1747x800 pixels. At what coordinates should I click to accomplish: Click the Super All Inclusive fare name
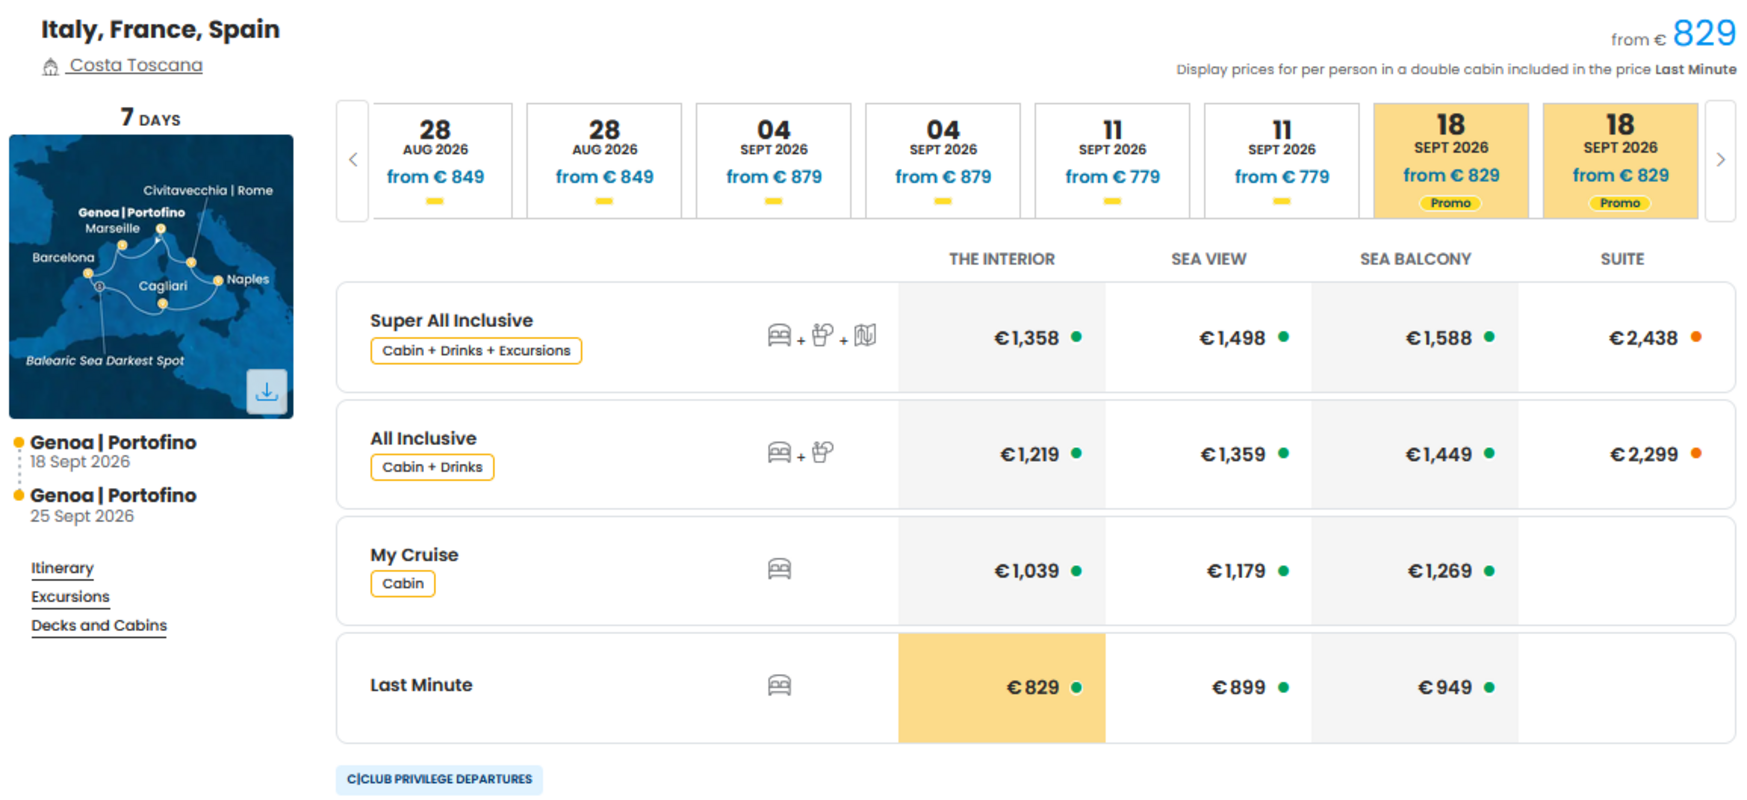[451, 321]
